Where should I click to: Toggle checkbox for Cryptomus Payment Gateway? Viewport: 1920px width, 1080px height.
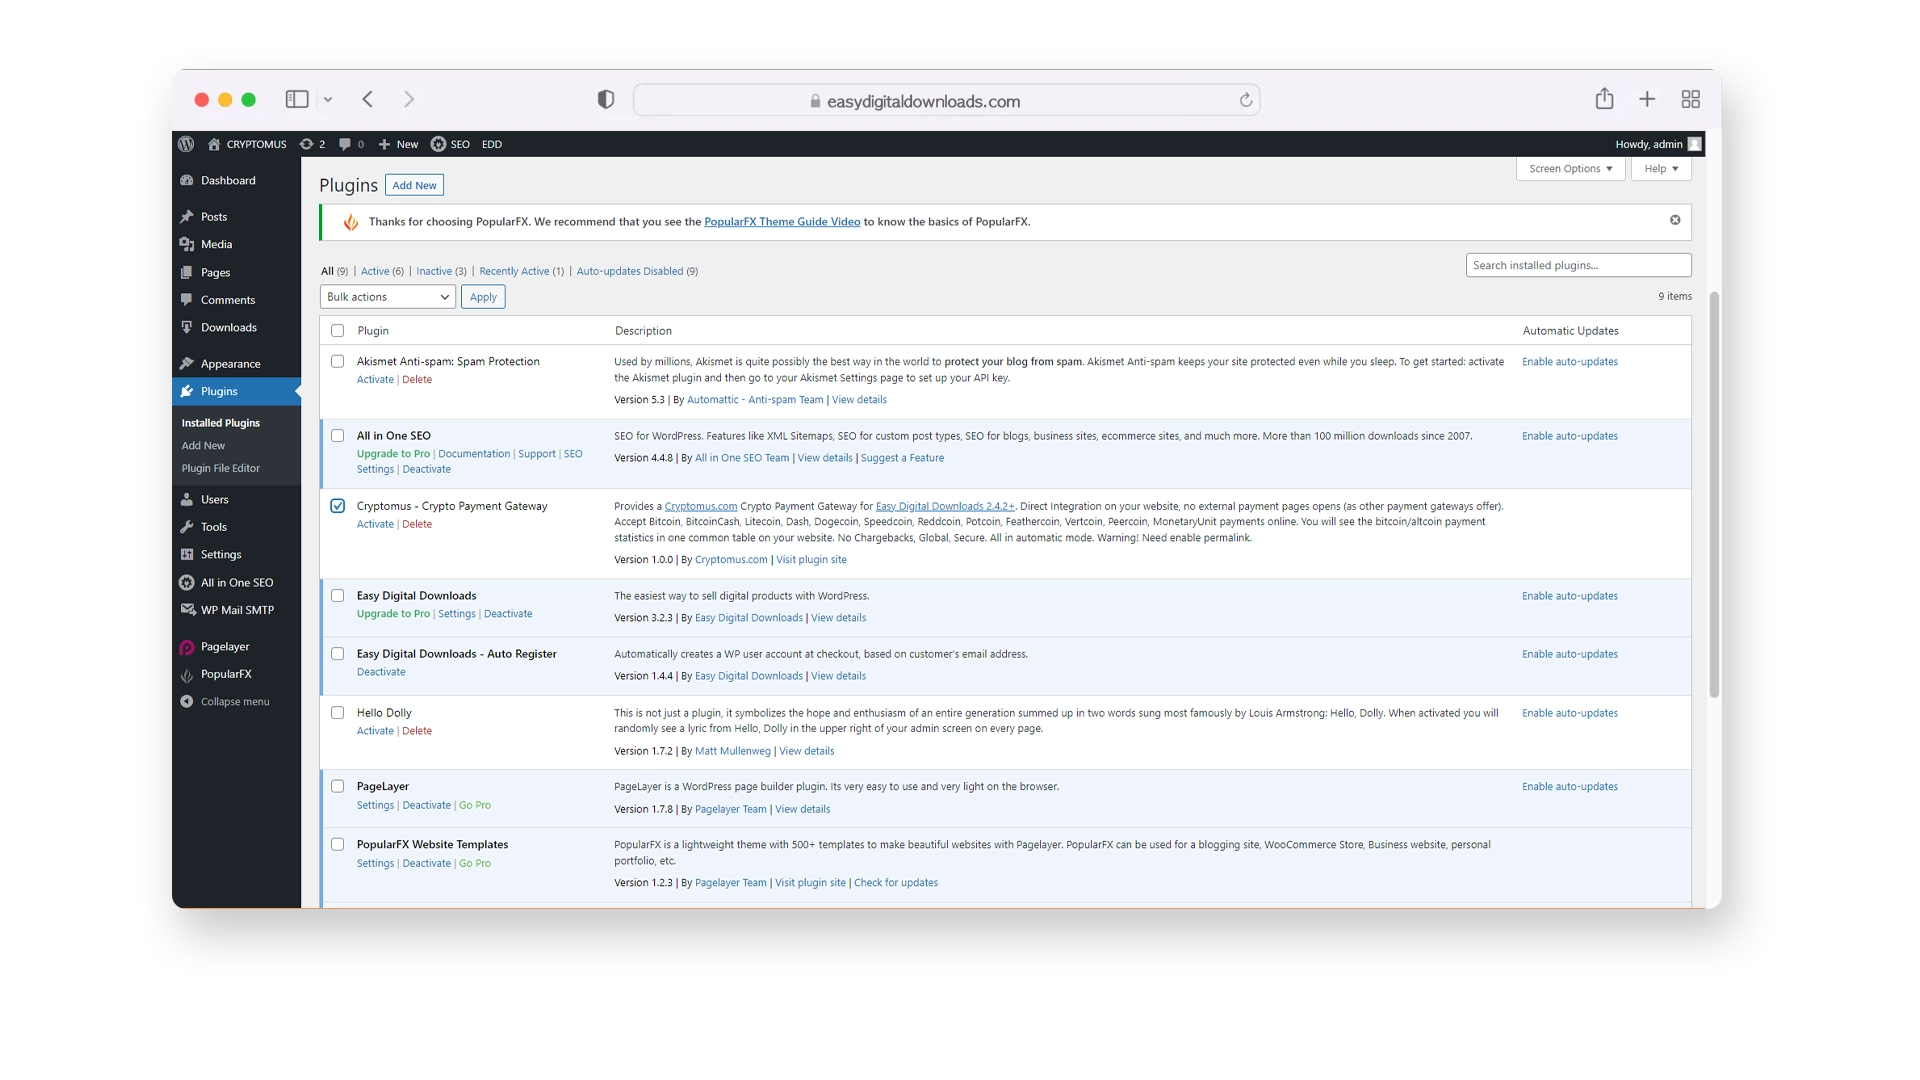click(336, 505)
